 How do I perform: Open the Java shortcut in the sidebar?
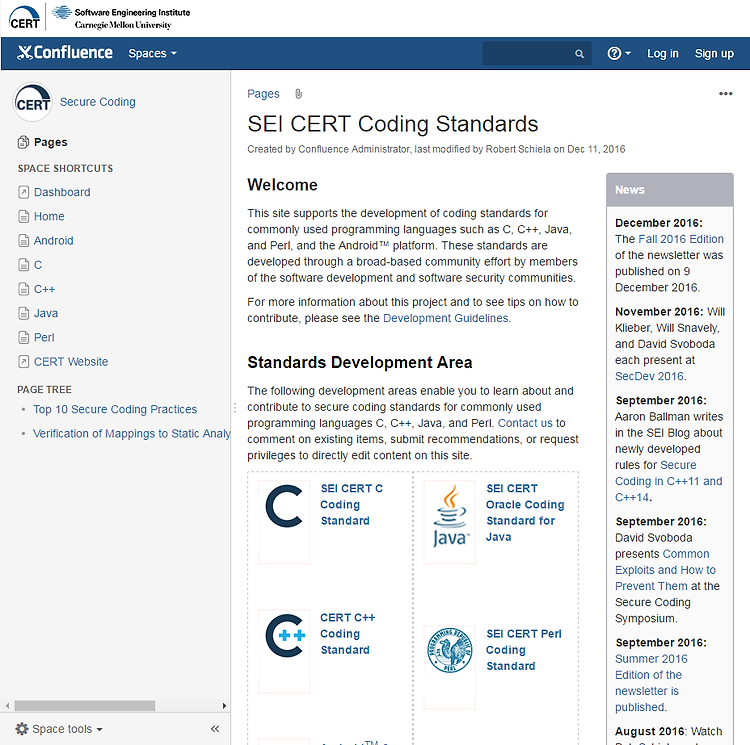click(46, 313)
